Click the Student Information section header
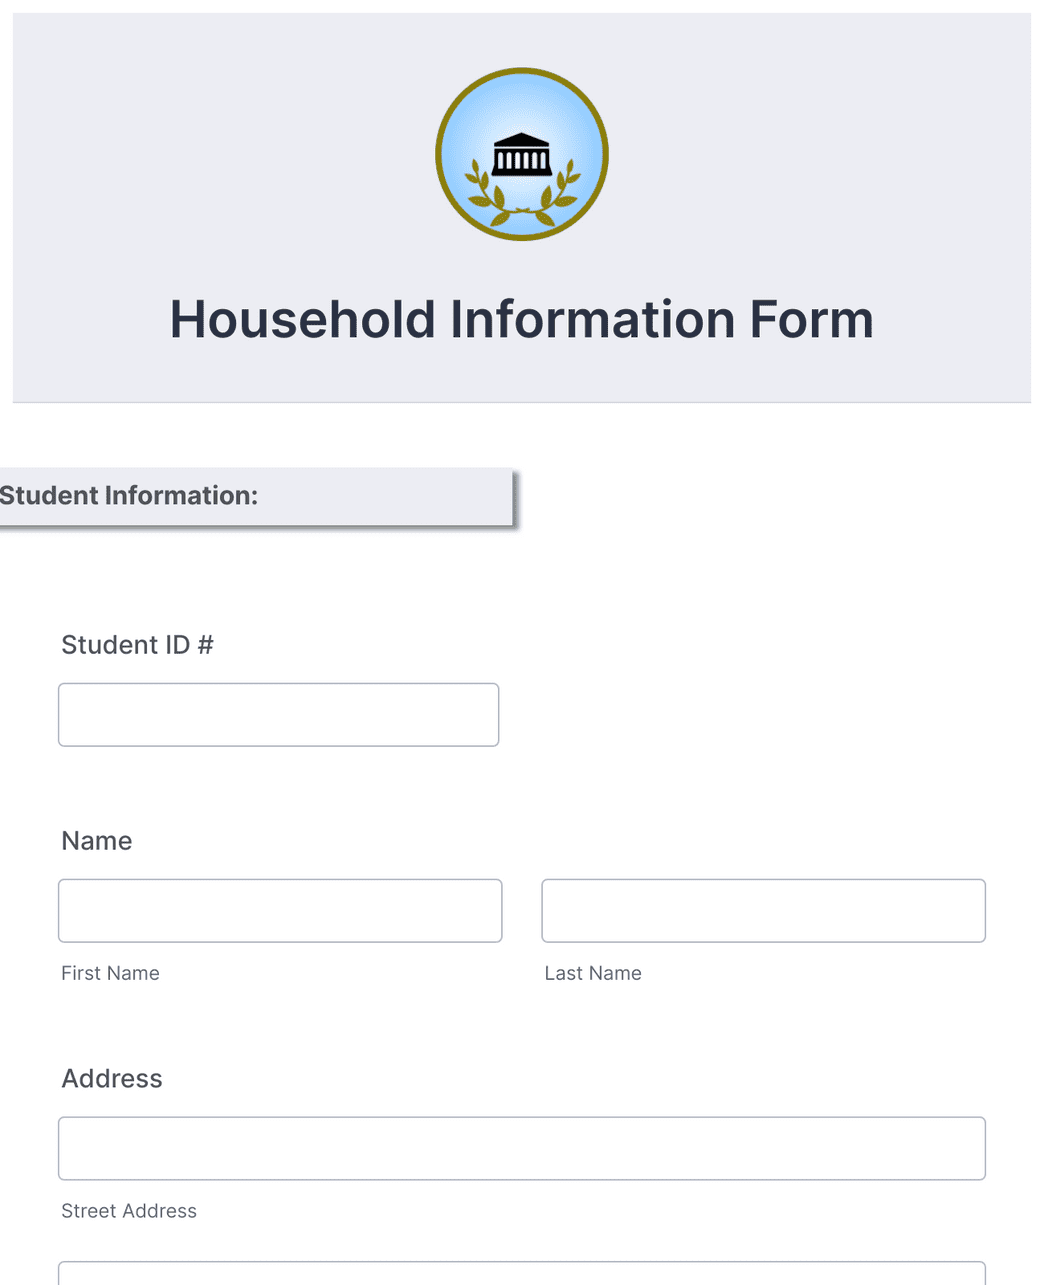The image size is (1044, 1285). [130, 495]
